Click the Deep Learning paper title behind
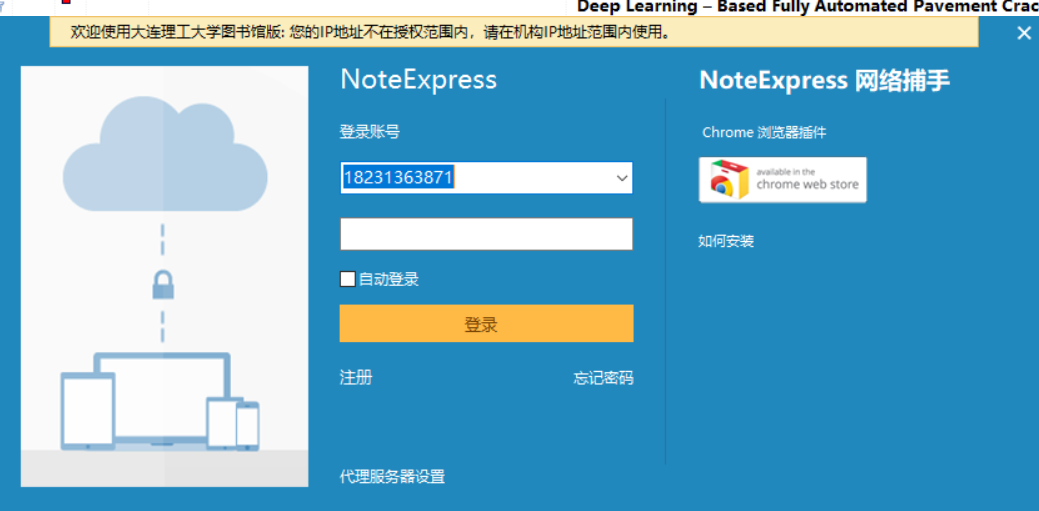1039x511 pixels. [x=808, y=7]
